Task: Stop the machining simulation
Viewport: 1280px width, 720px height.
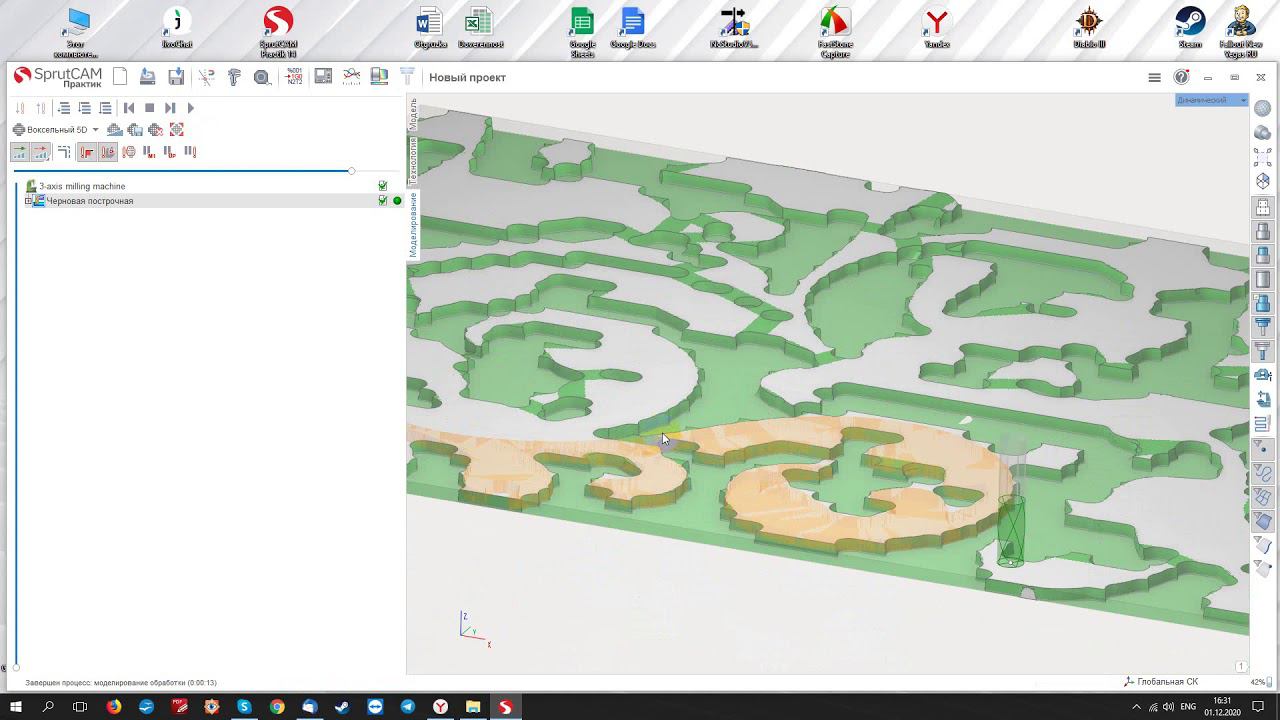Action: 150,108
